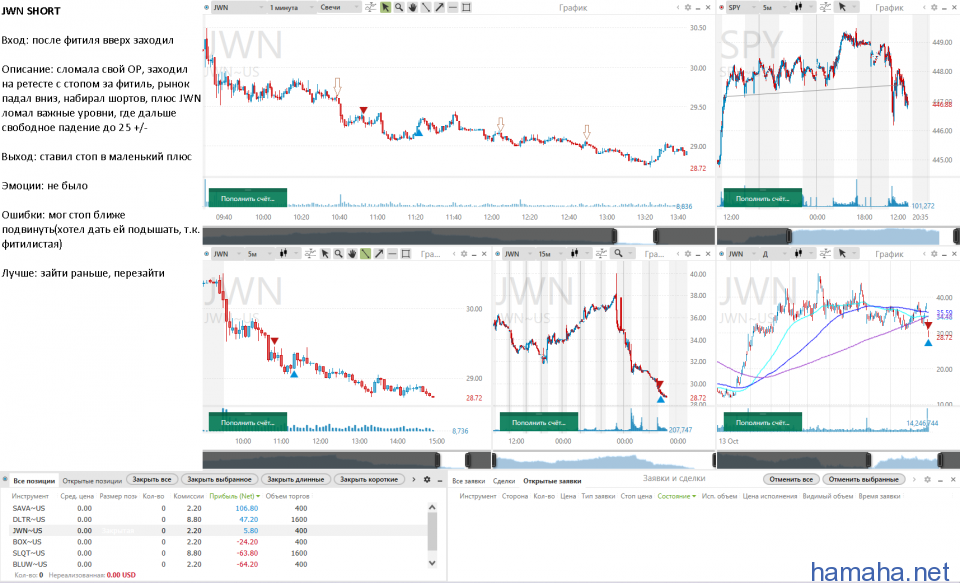
Task: Open settings gear of SPY chart panel
Action: point(934,7)
